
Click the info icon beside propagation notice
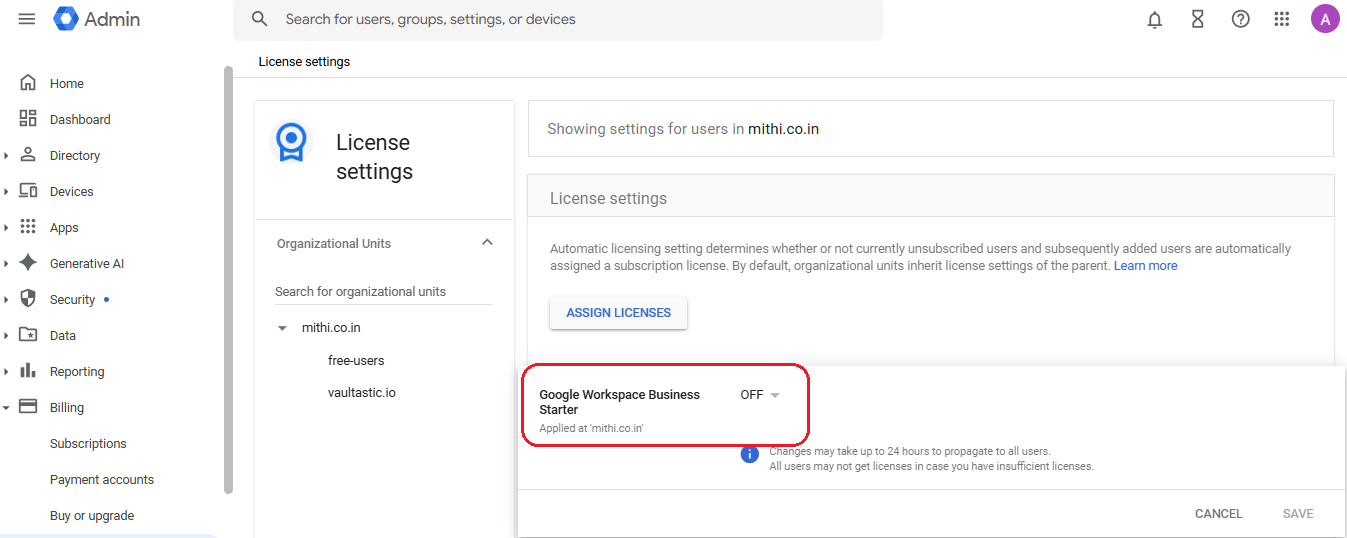[x=750, y=455]
